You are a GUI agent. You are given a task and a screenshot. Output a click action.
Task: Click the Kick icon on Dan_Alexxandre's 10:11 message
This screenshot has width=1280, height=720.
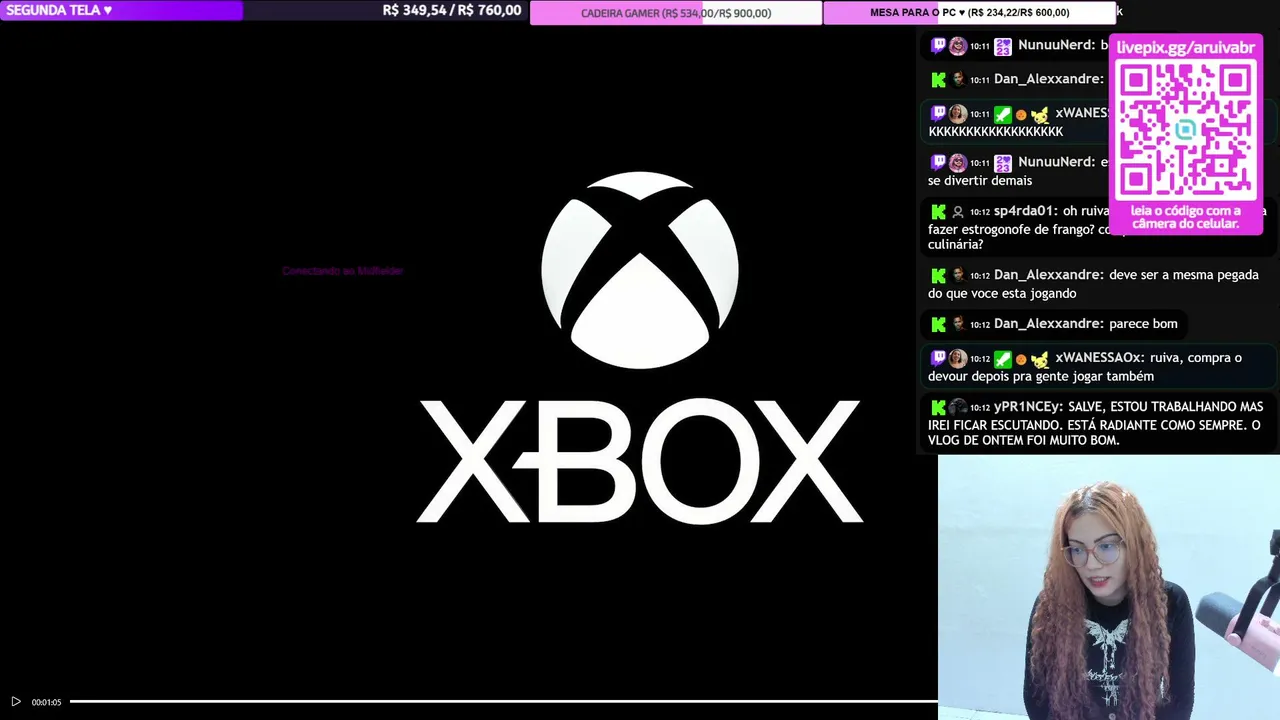click(x=938, y=79)
